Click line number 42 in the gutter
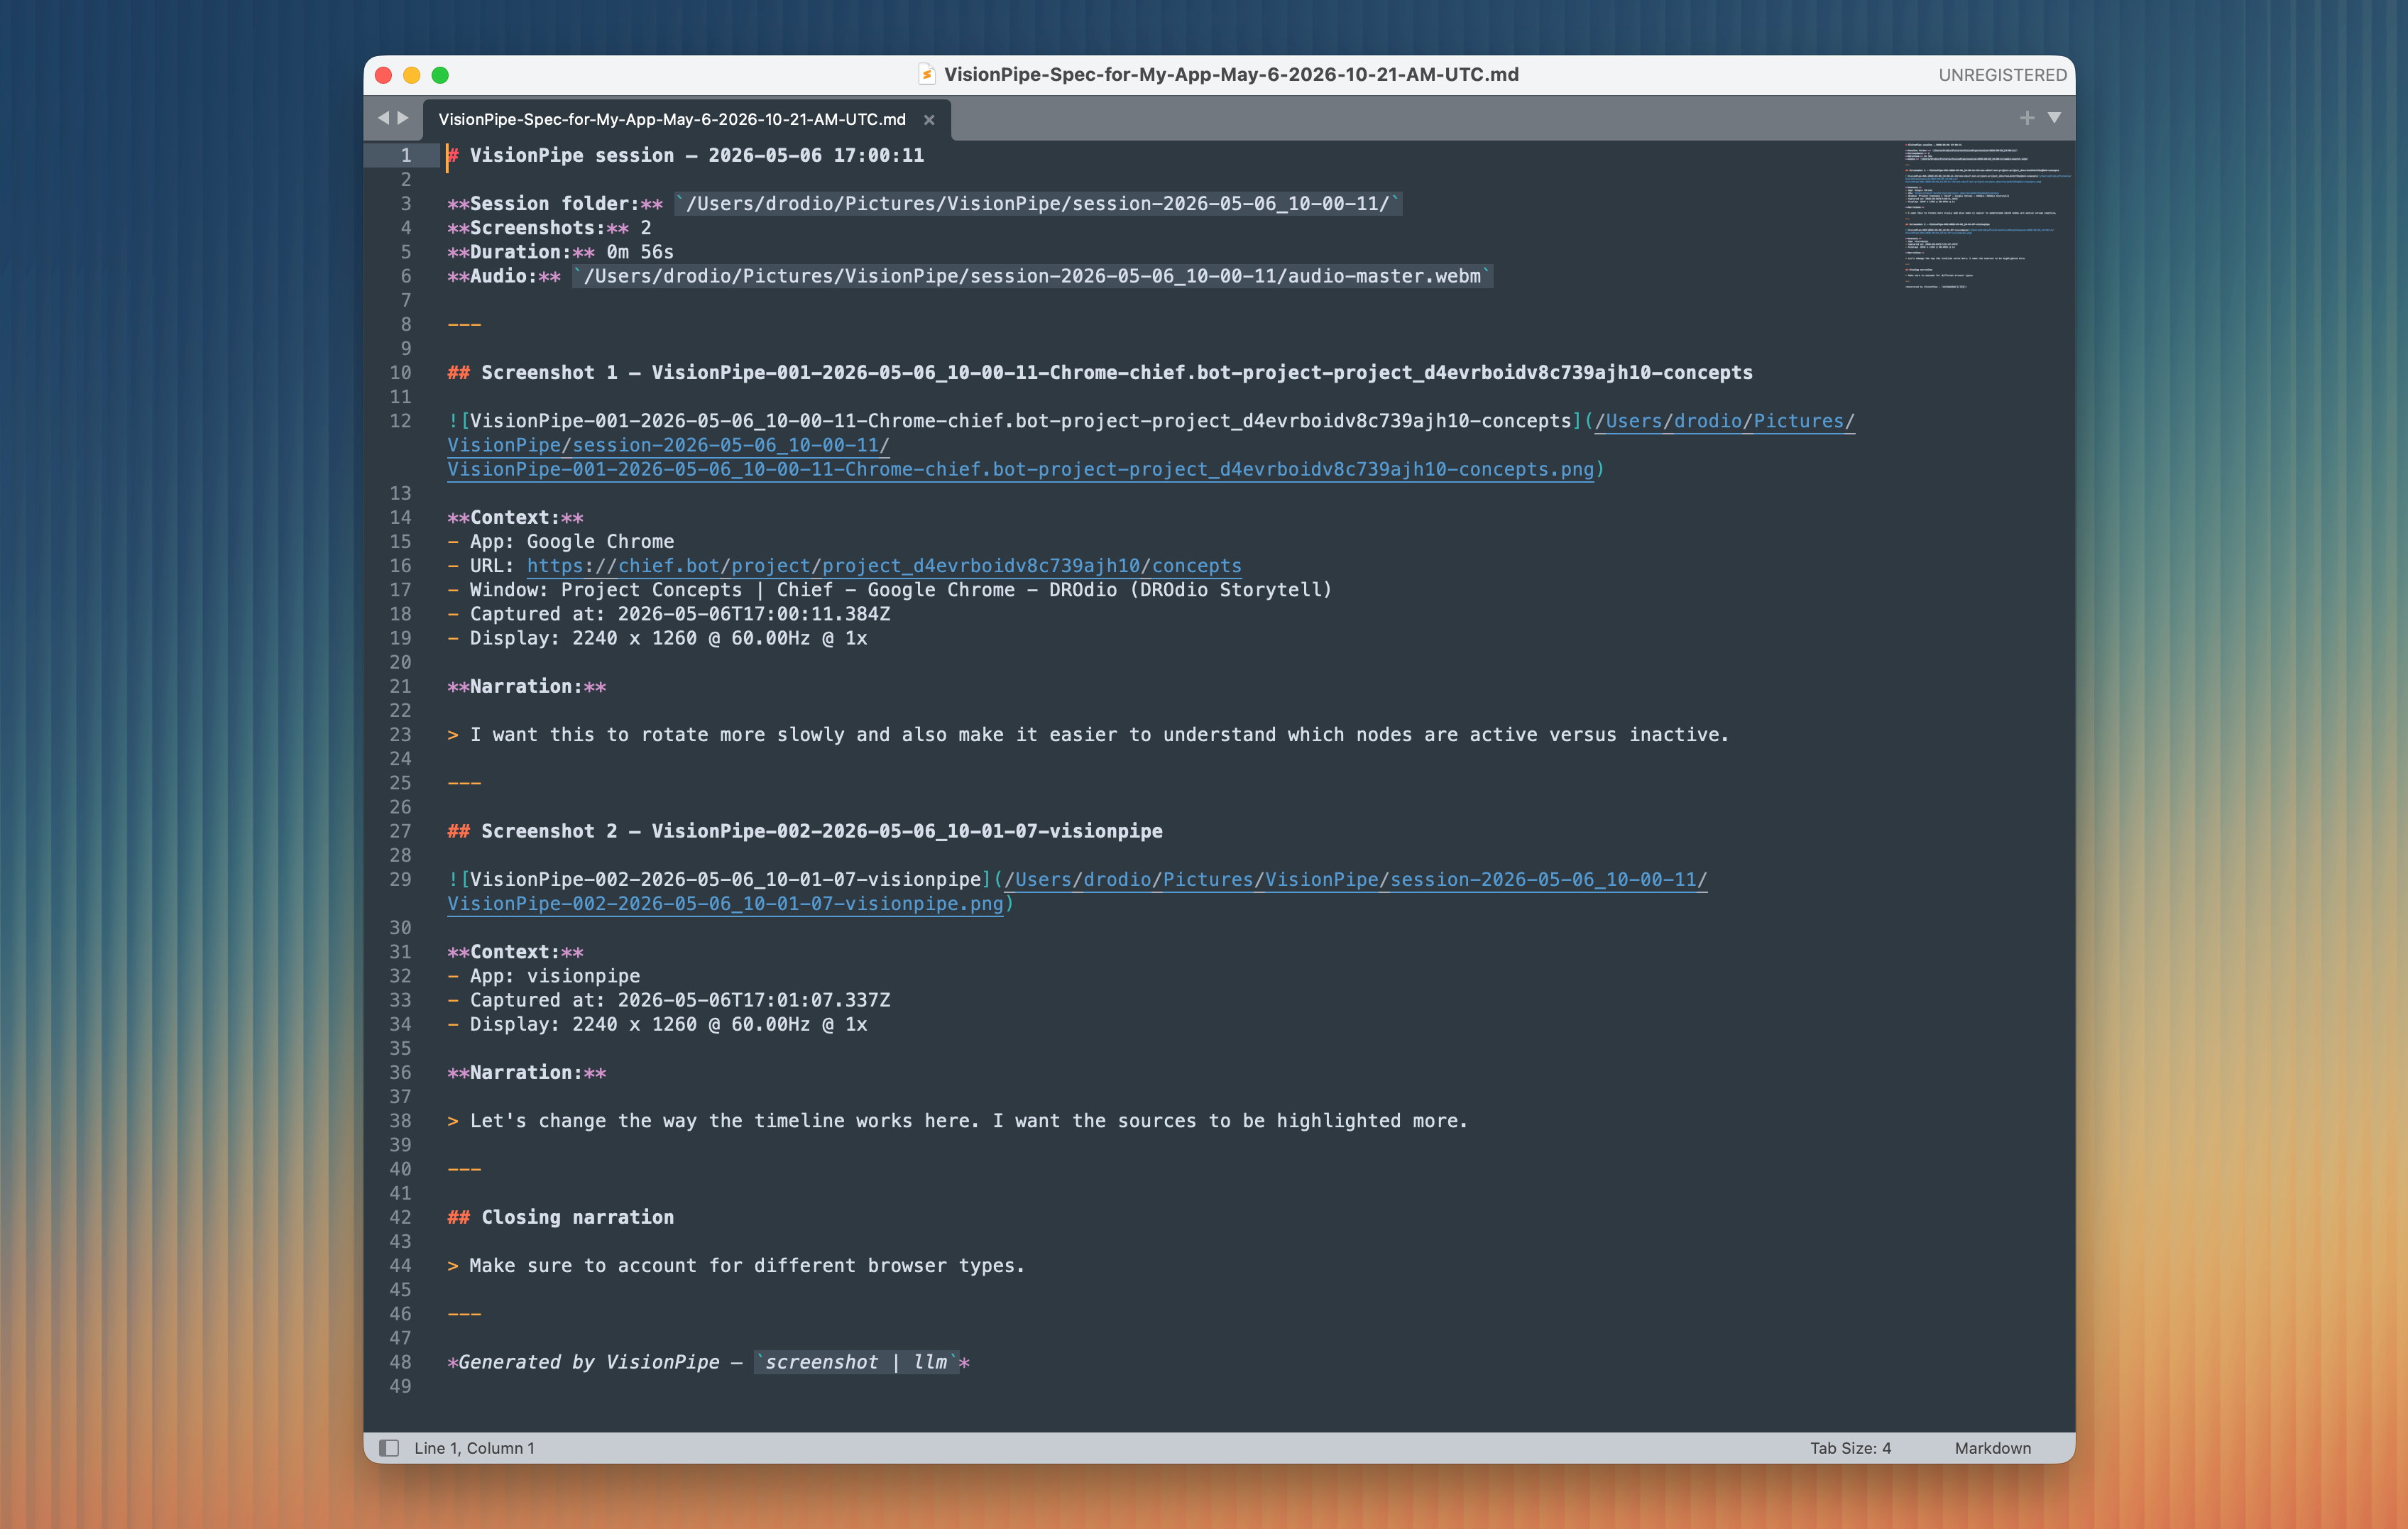2408x1529 pixels. (400, 1216)
